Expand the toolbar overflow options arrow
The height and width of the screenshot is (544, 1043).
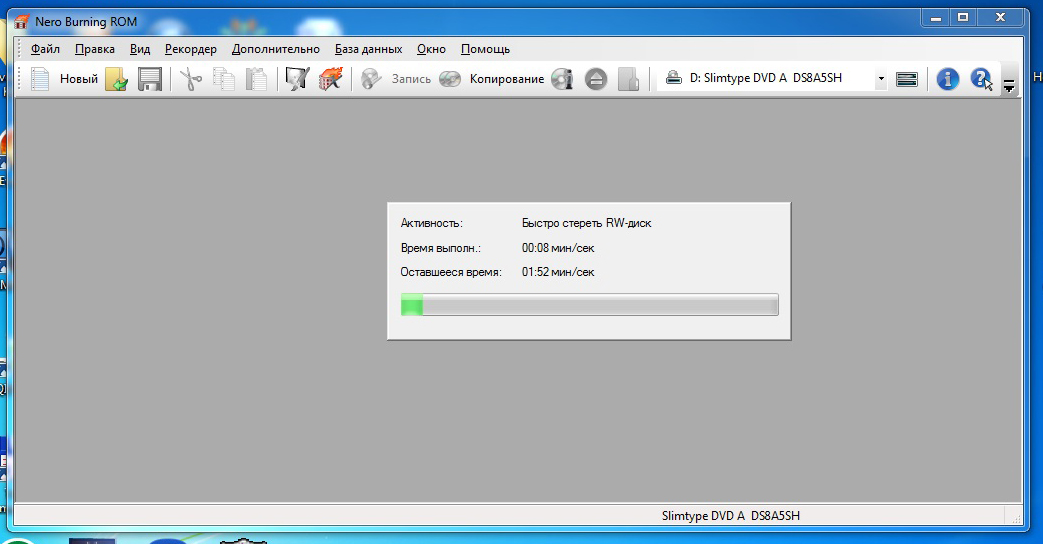point(1009,85)
